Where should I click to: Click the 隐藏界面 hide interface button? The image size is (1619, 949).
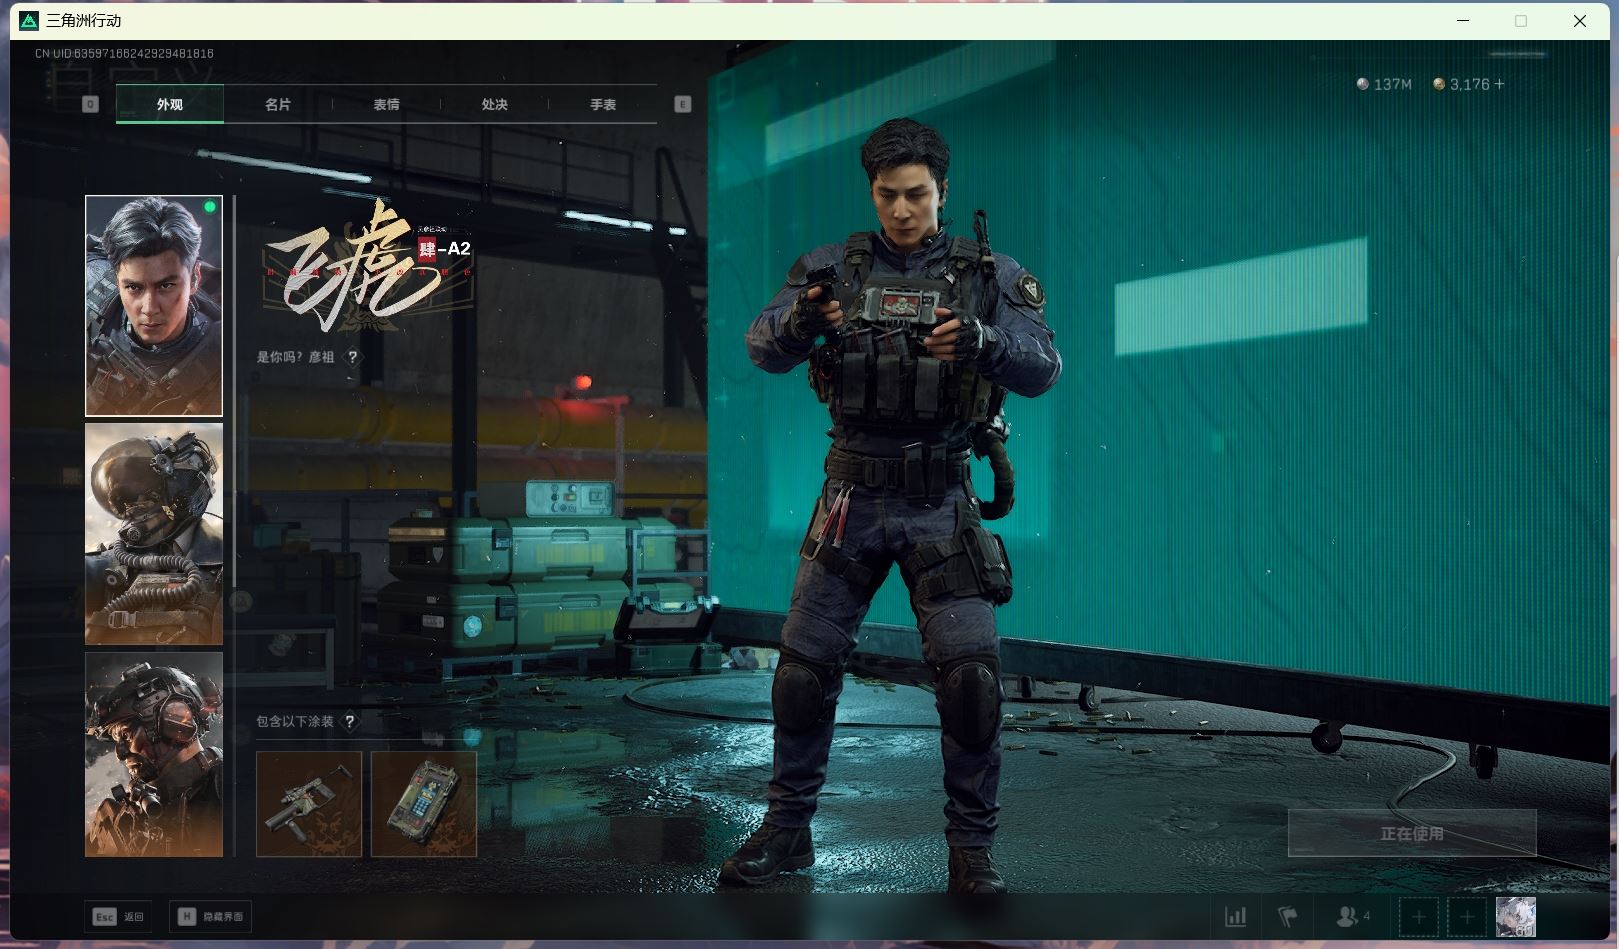[211, 916]
